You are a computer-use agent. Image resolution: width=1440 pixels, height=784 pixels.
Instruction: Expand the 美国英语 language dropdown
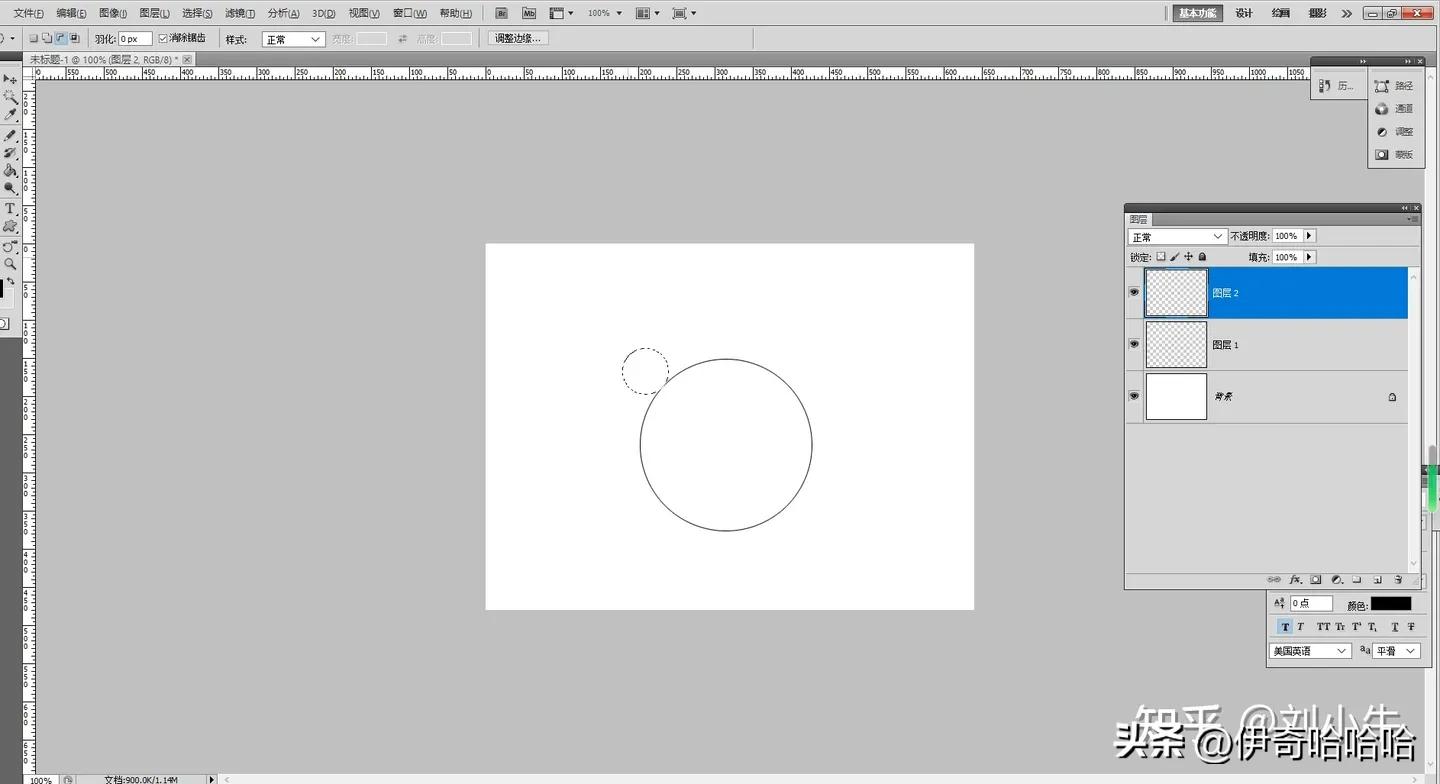(x=1310, y=651)
